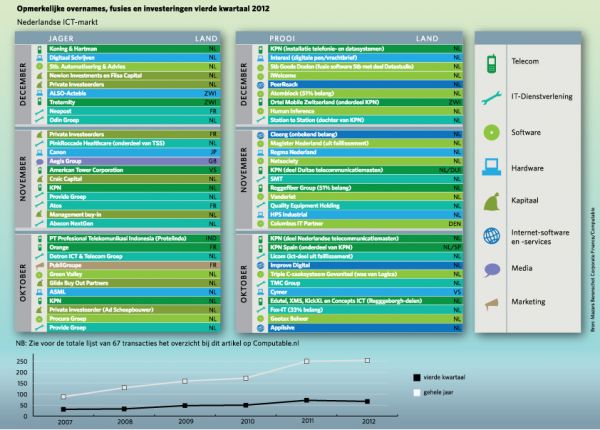Click the globe icon beside Cleeng row
Viewport: 600px width, 430px height.
tap(260, 135)
